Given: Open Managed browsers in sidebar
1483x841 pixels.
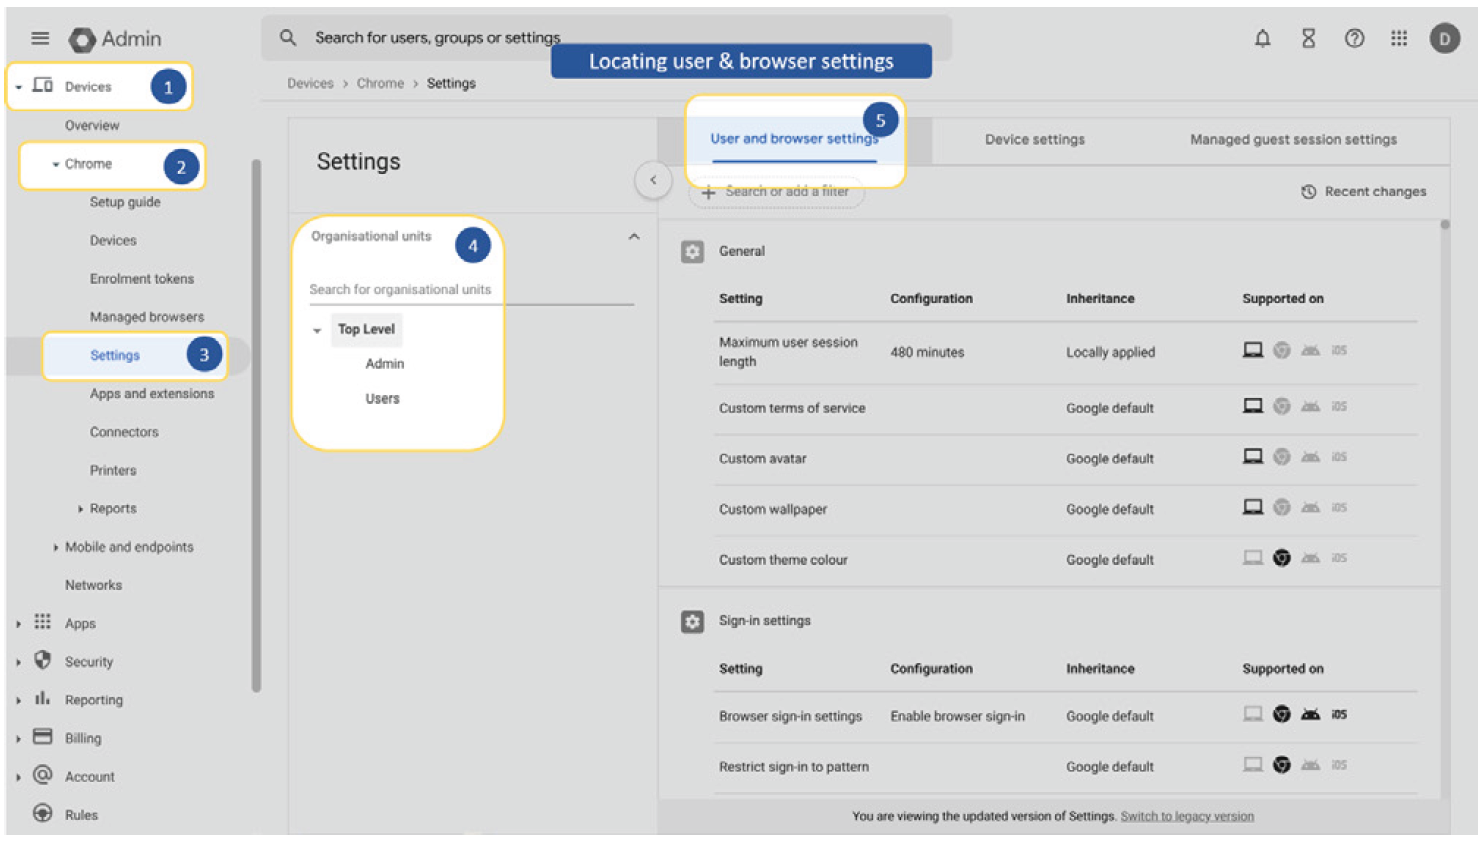Looking at the screenshot, I should (x=147, y=317).
